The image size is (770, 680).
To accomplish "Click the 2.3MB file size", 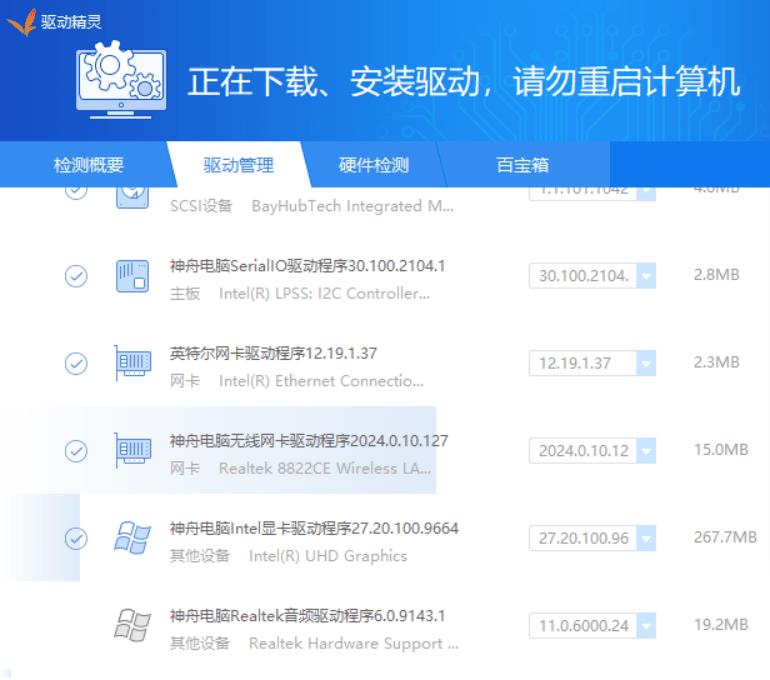I will point(716,362).
